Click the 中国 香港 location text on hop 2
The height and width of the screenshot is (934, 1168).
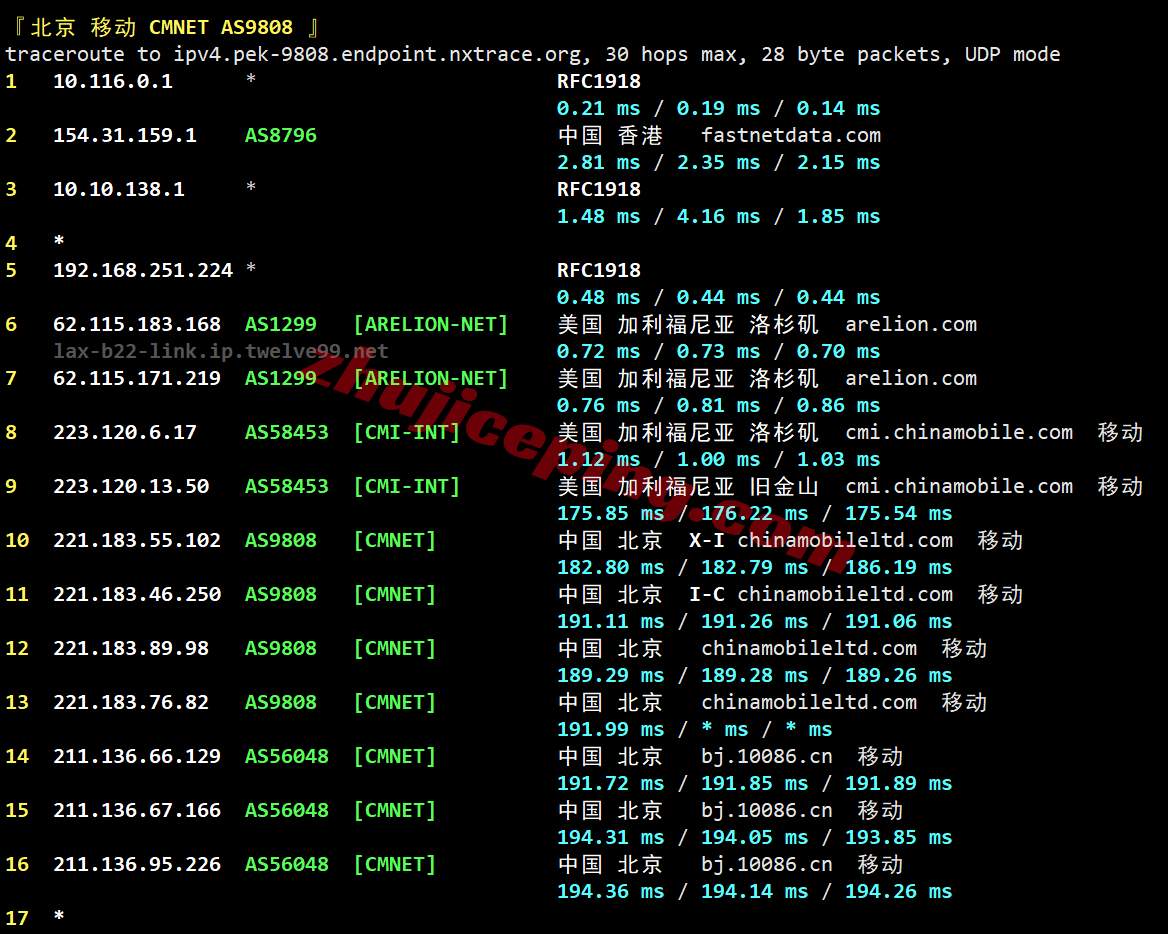pyautogui.click(x=610, y=136)
